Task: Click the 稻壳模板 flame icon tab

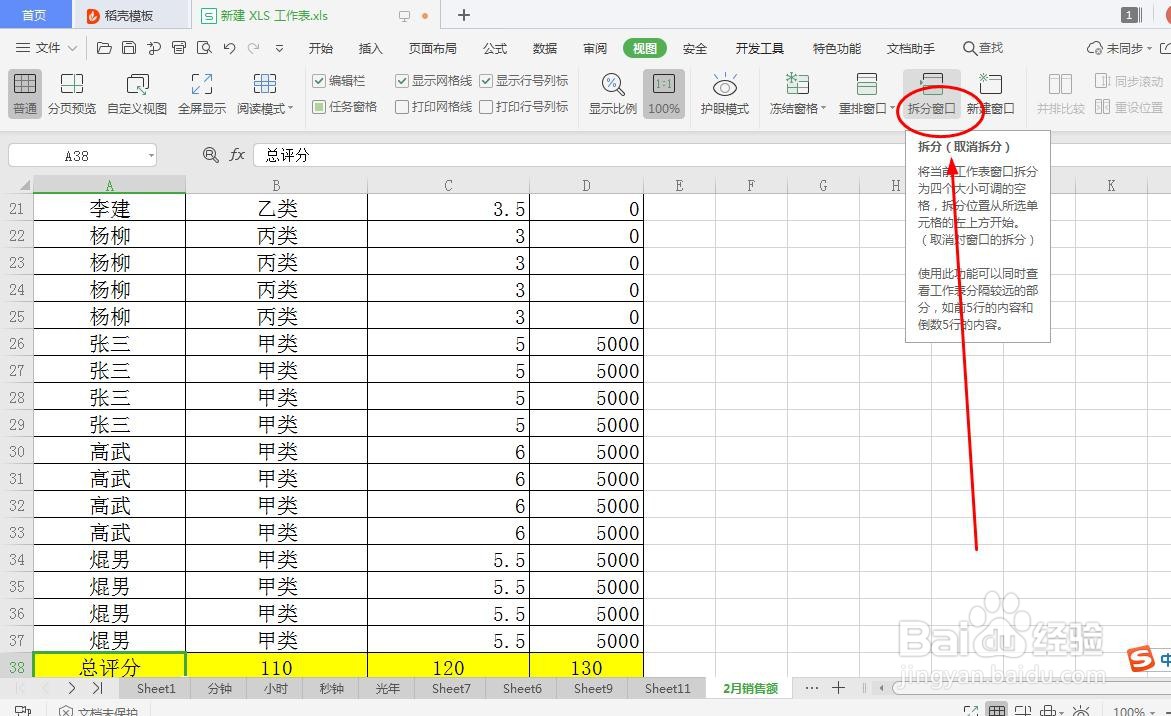Action: tap(93, 16)
